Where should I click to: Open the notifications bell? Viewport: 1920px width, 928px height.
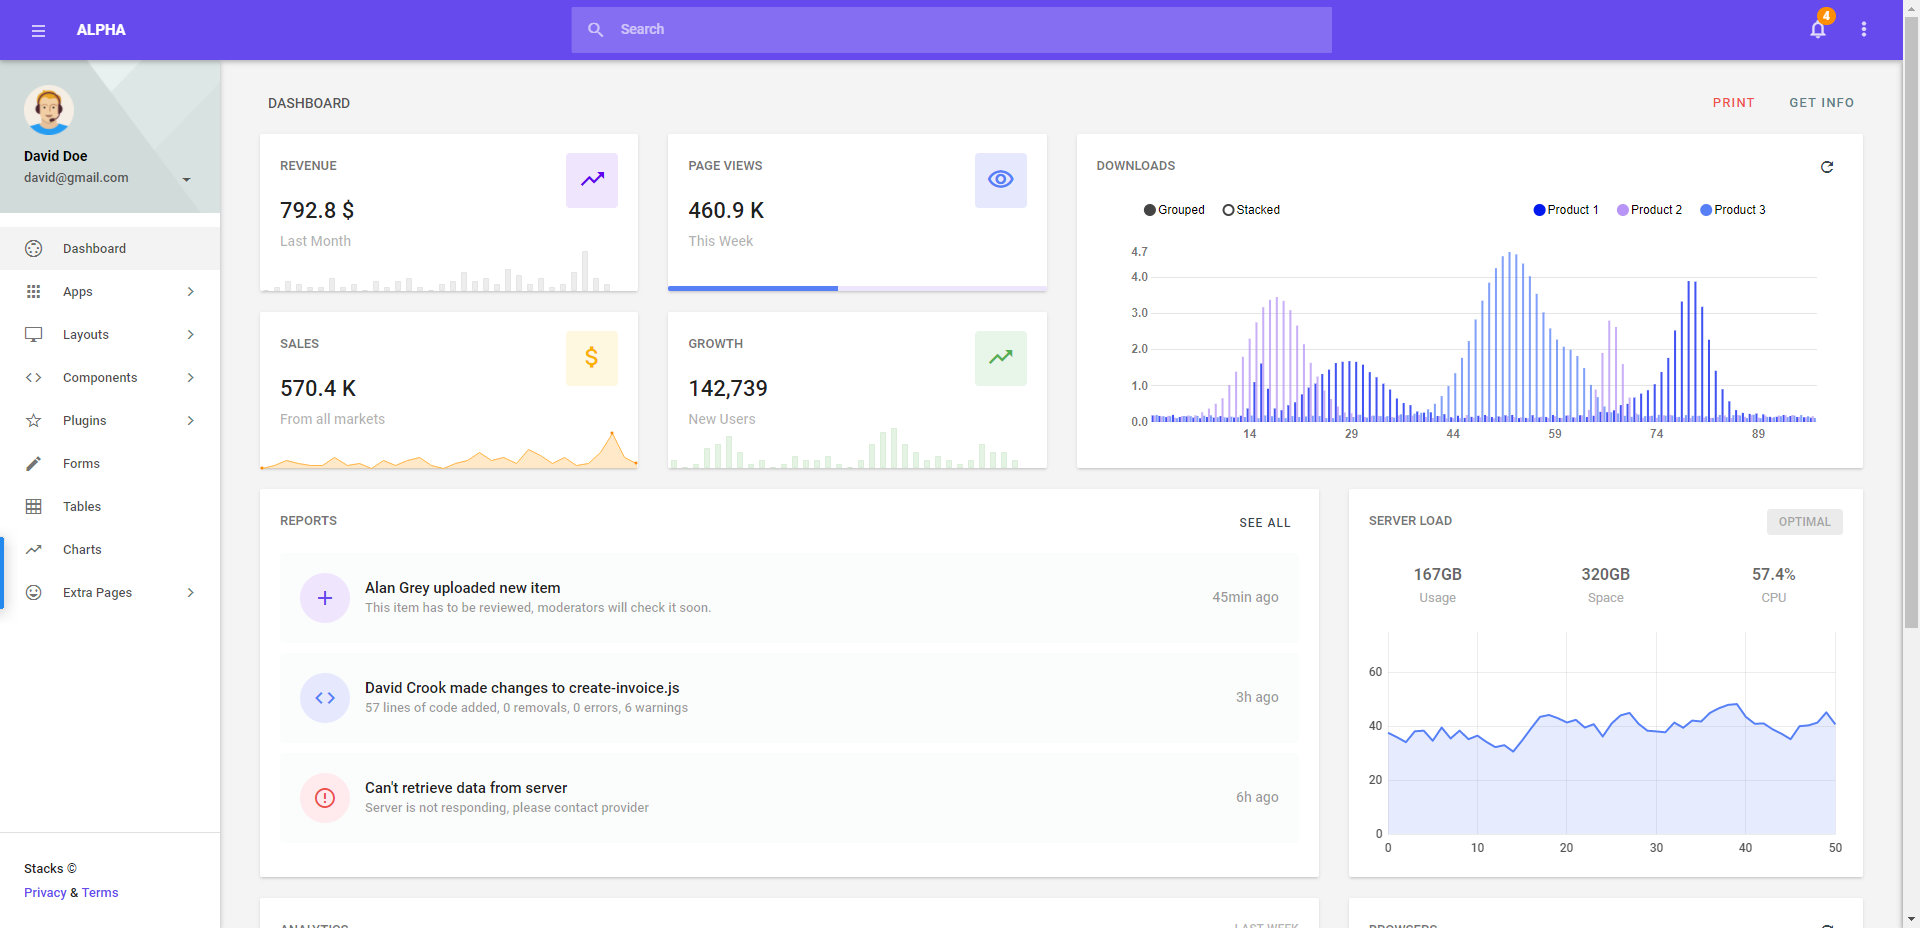[1818, 29]
